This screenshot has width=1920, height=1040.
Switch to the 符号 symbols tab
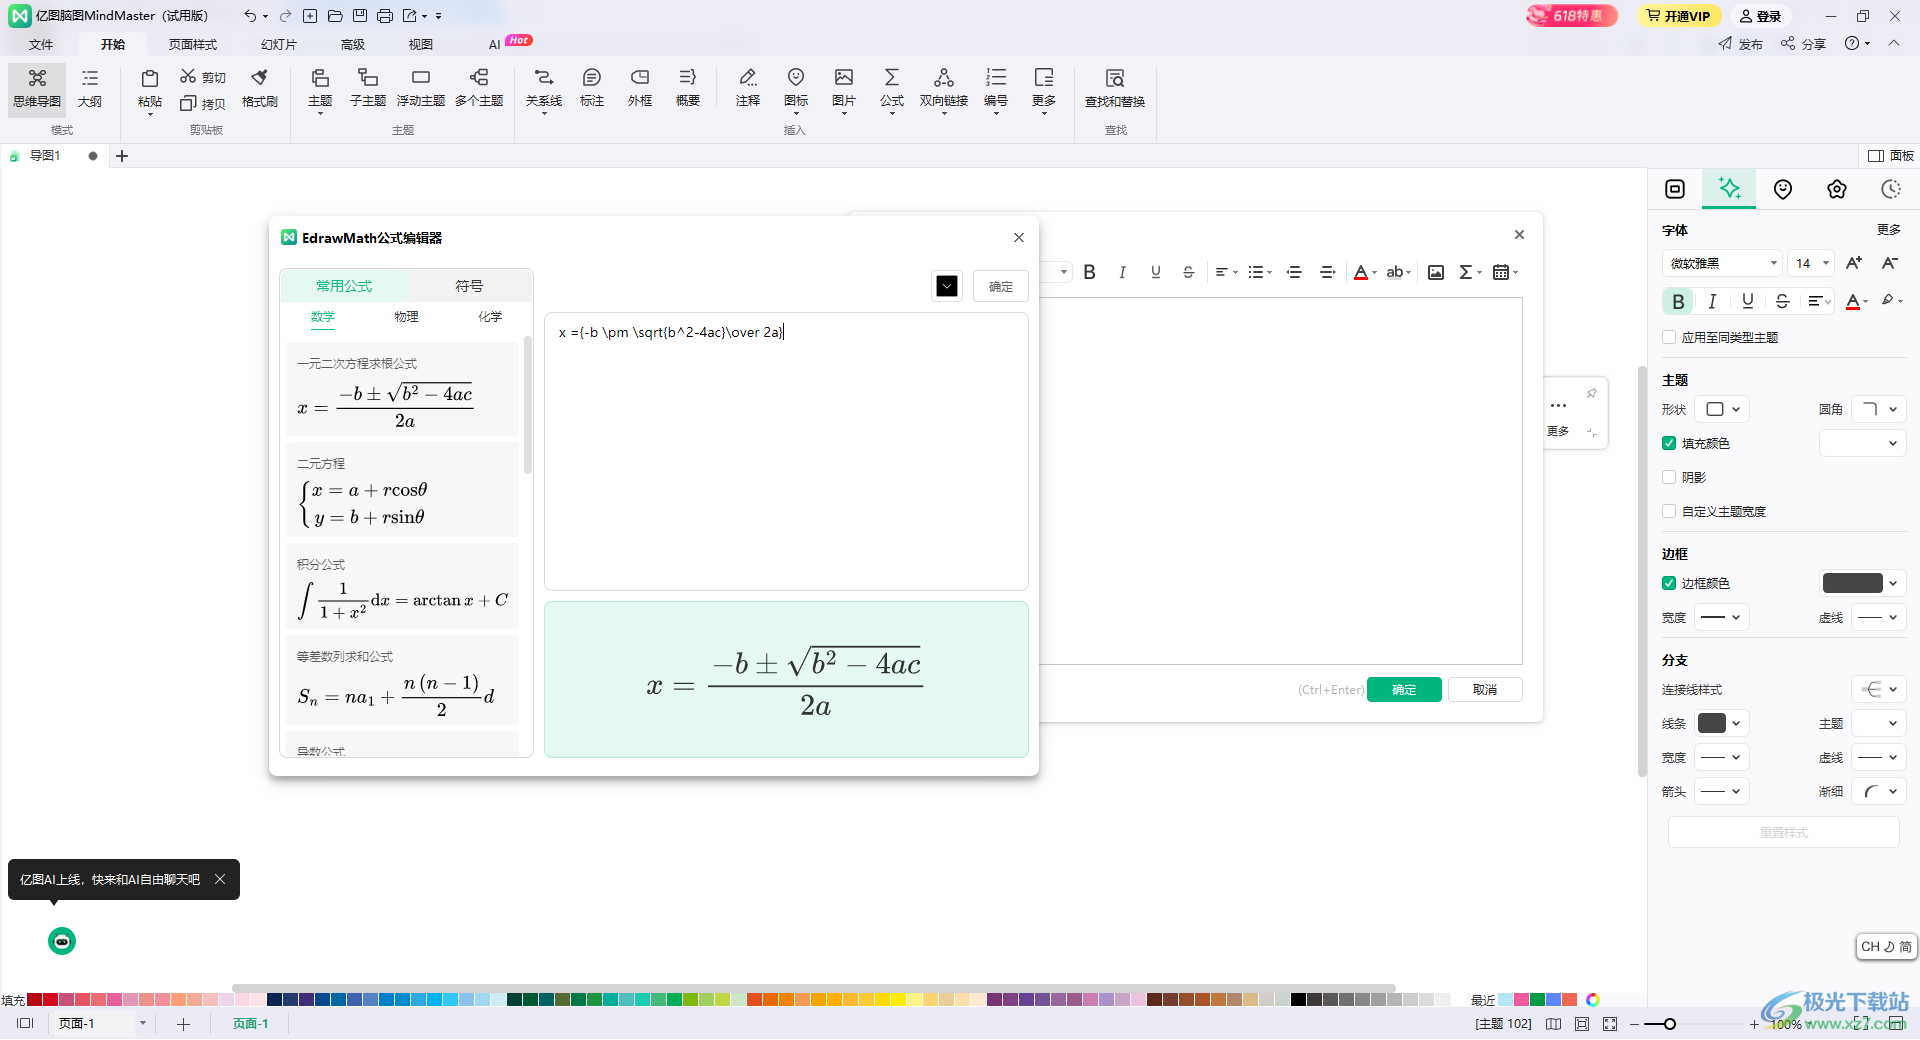coord(469,286)
